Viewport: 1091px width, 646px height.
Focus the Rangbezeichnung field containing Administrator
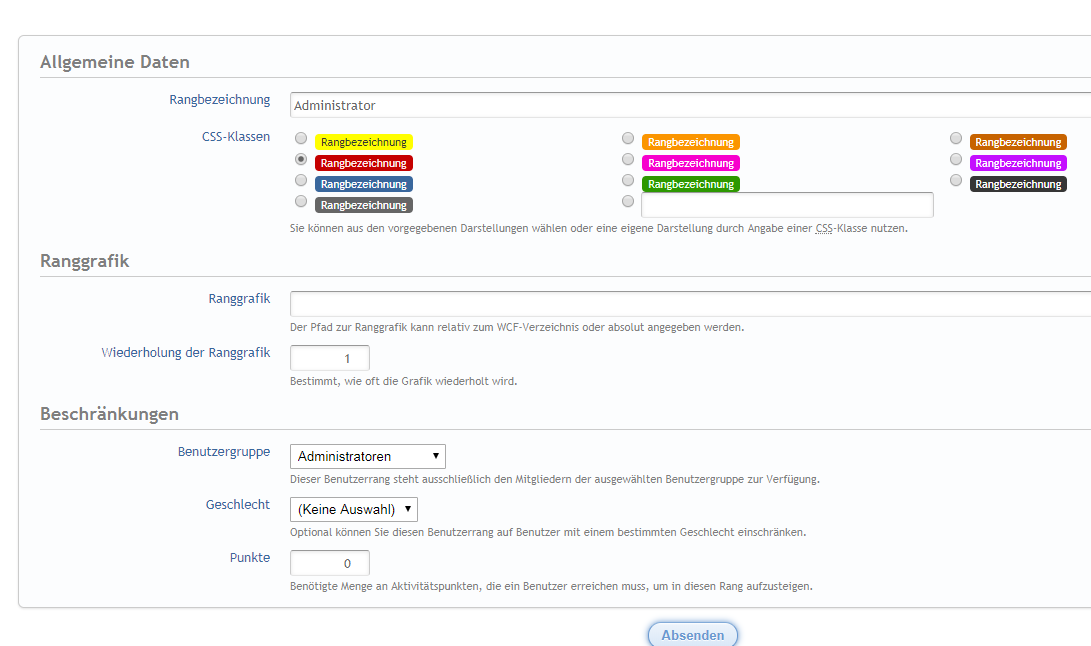pos(690,105)
